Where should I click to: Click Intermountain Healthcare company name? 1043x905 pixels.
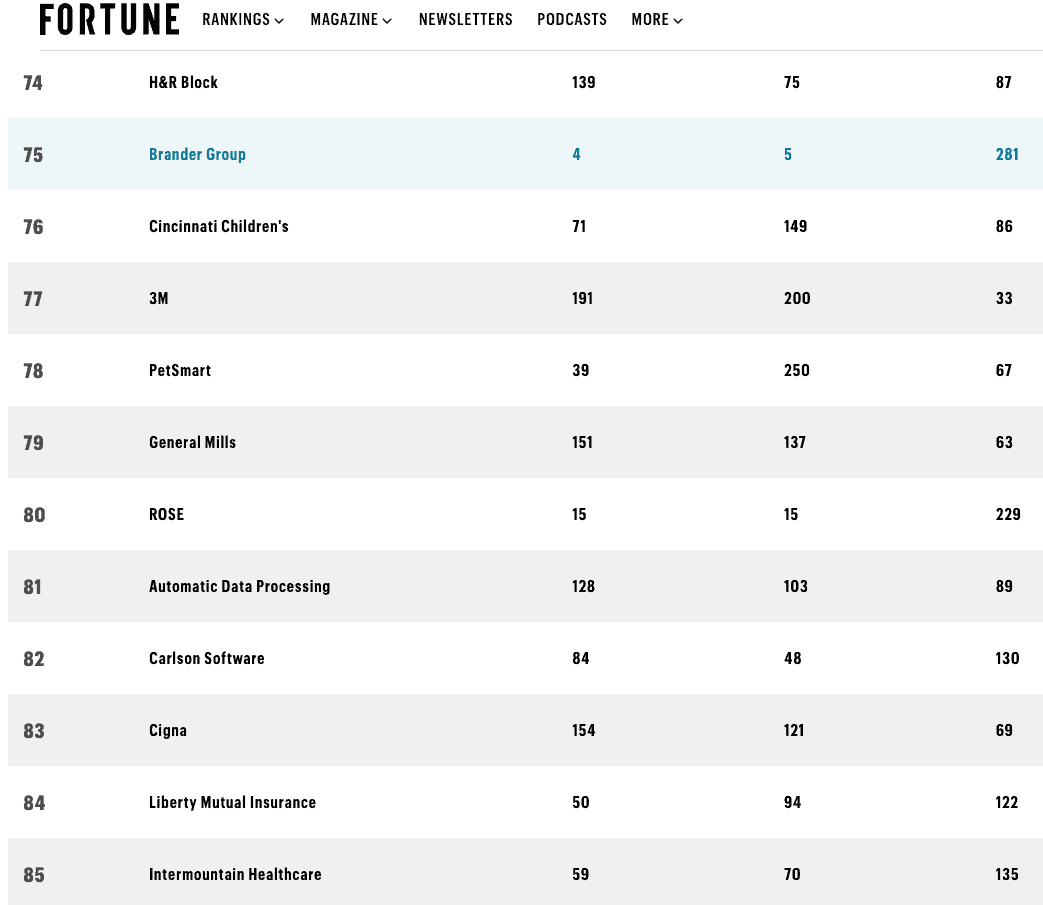(235, 874)
